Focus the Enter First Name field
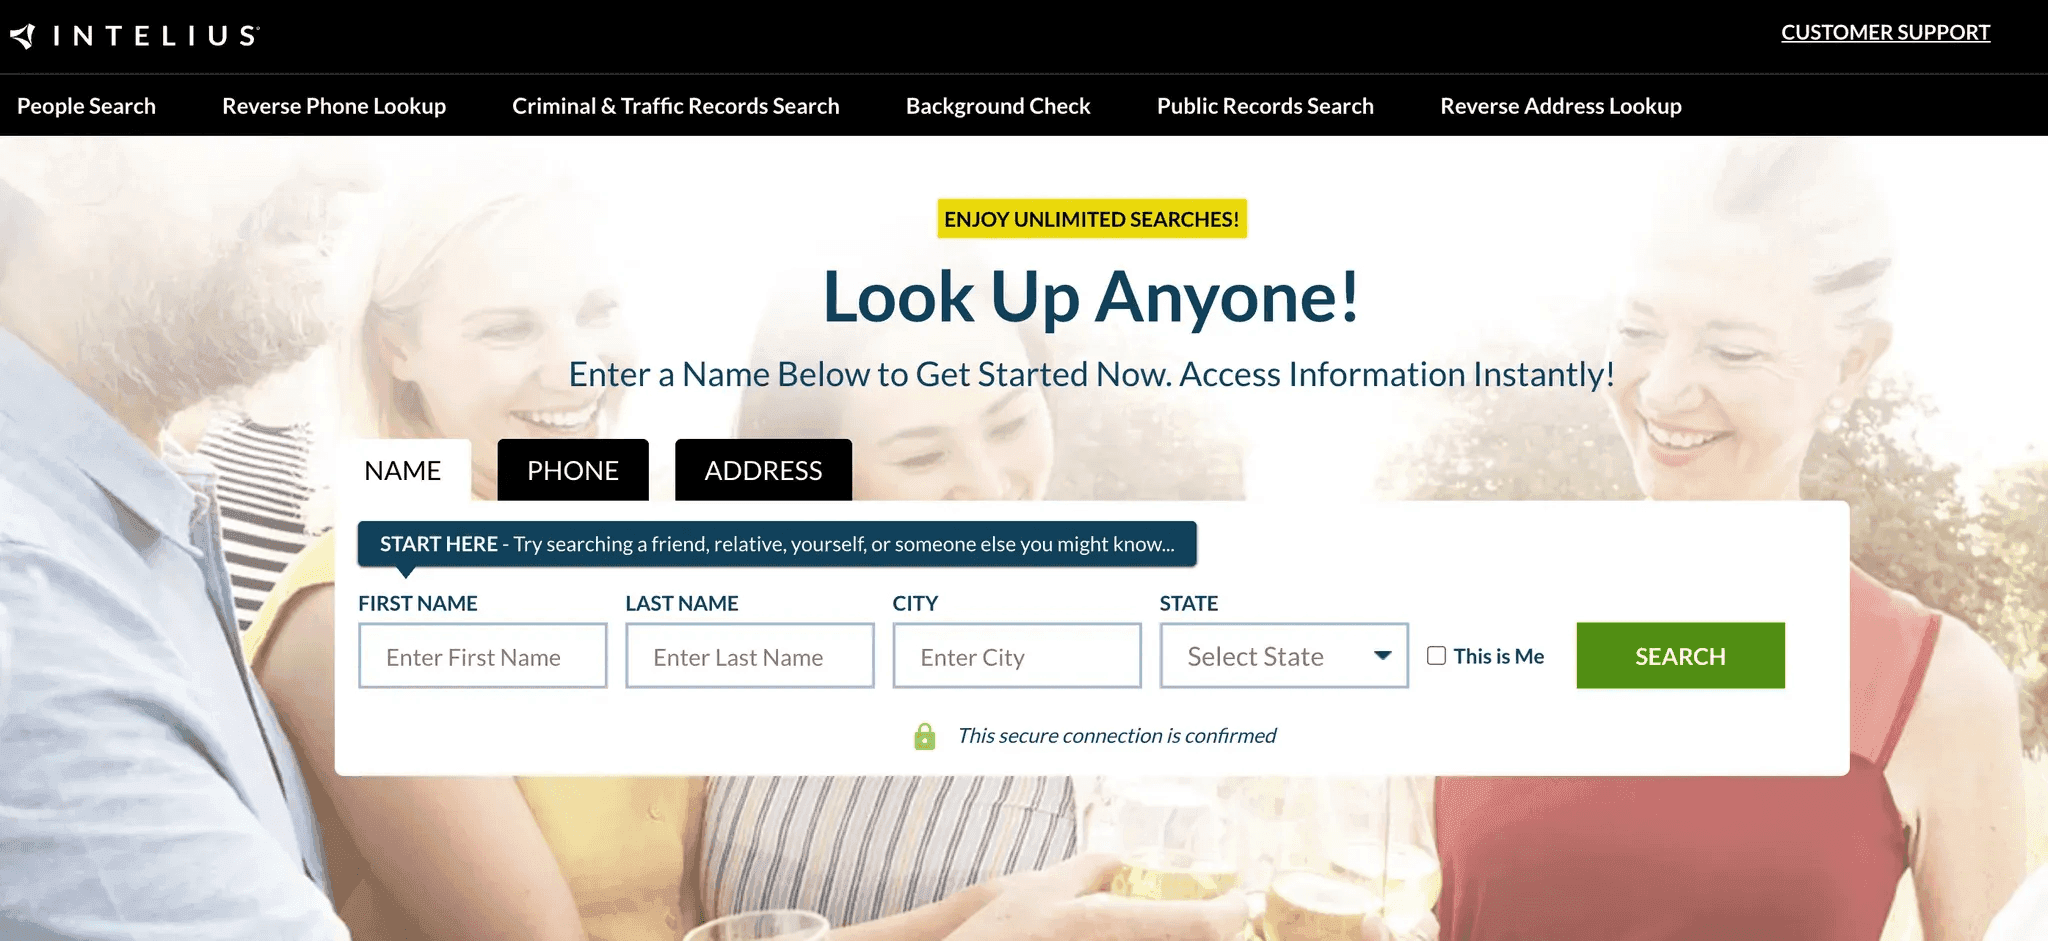 pyautogui.click(x=483, y=656)
